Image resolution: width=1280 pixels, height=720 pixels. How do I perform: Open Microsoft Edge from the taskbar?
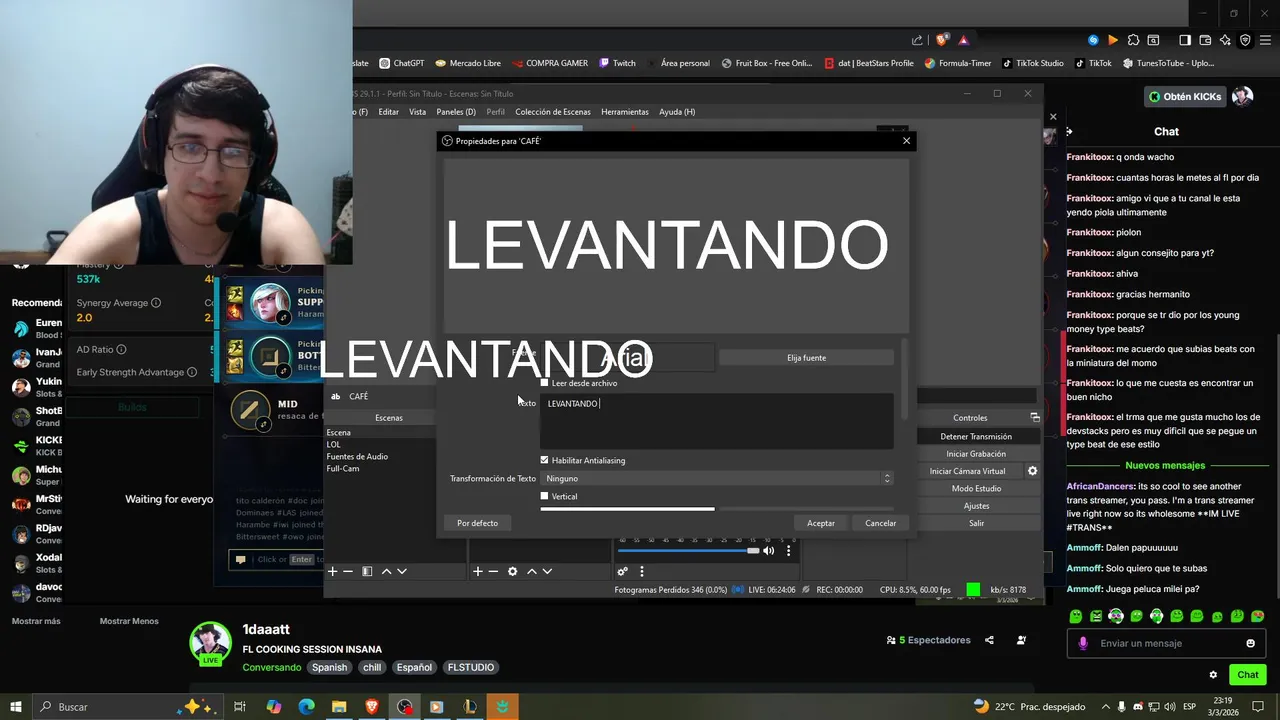(306, 707)
